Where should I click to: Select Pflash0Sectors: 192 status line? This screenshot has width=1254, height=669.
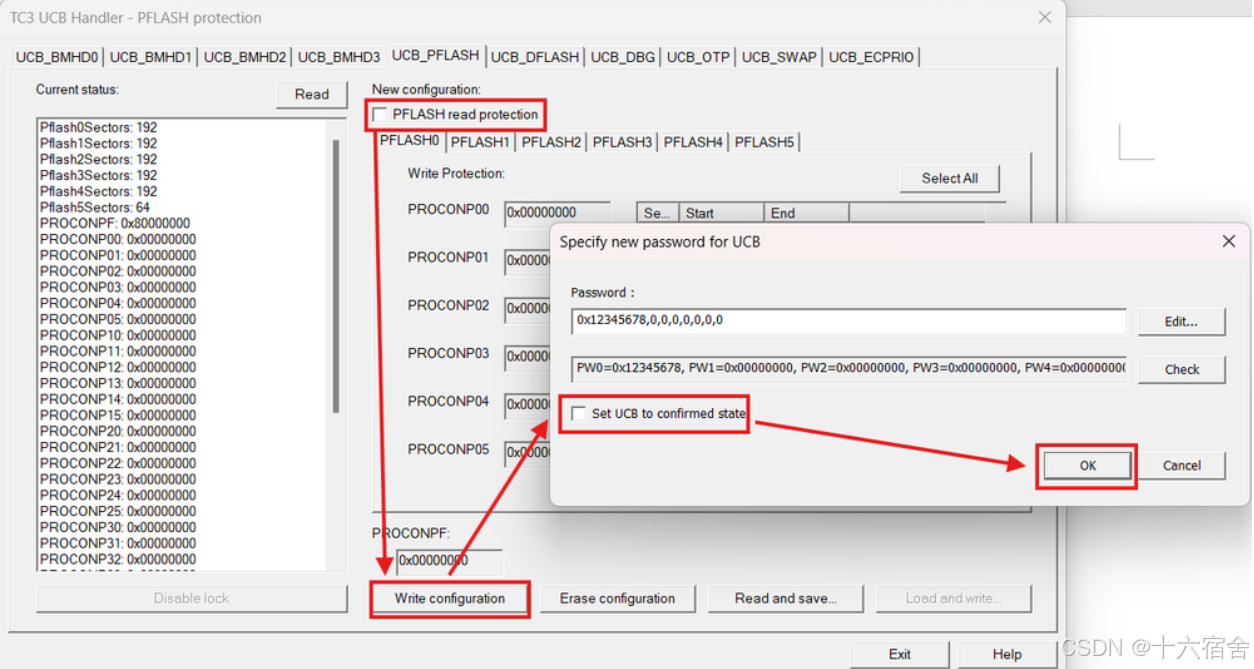pyautogui.click(x=98, y=127)
